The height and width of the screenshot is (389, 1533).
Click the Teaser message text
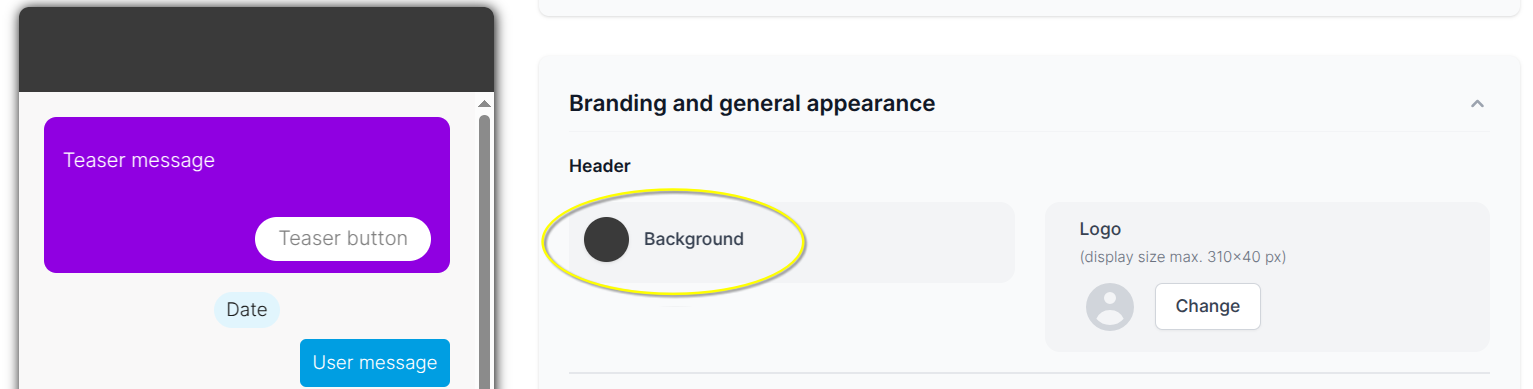(x=139, y=160)
